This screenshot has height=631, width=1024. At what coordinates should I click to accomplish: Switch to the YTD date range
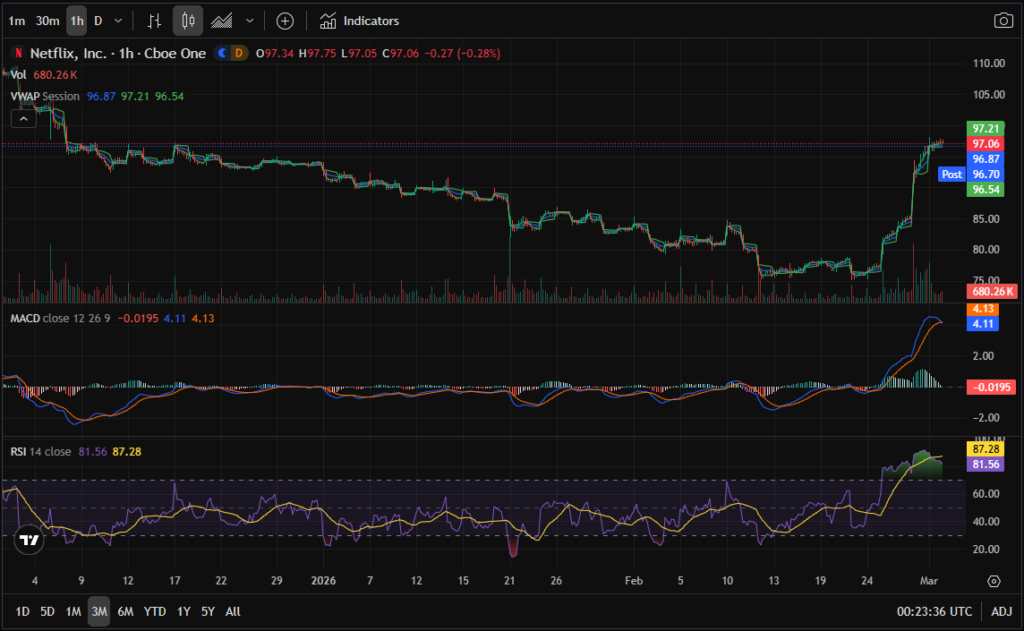pos(154,611)
